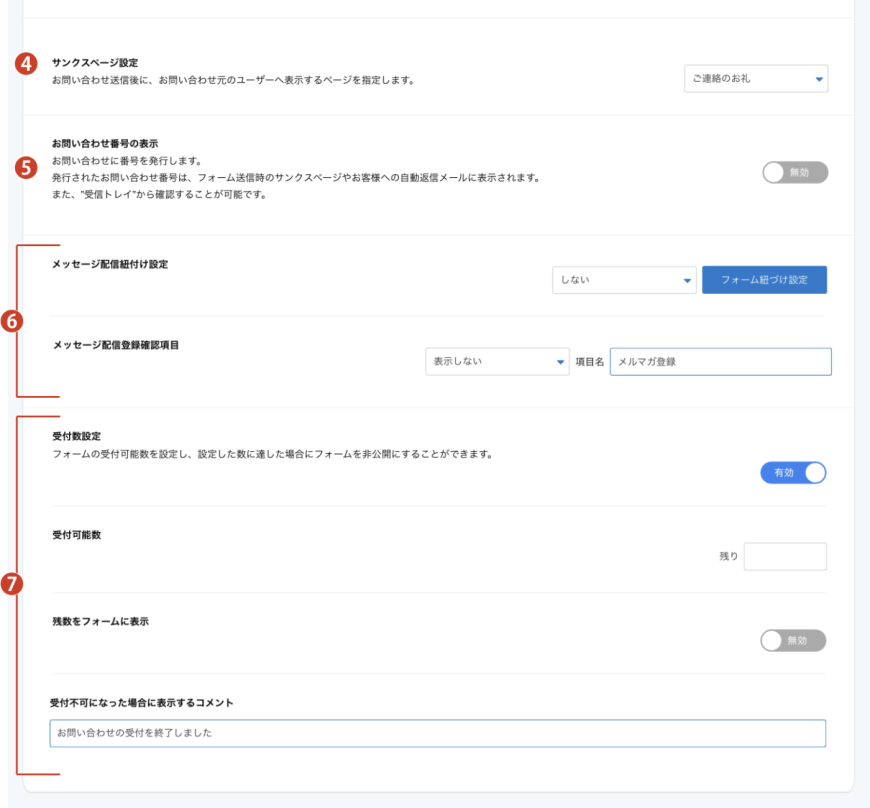
Task: Select the お問い合わせの受付を終了しました comment field
Action: [437, 734]
